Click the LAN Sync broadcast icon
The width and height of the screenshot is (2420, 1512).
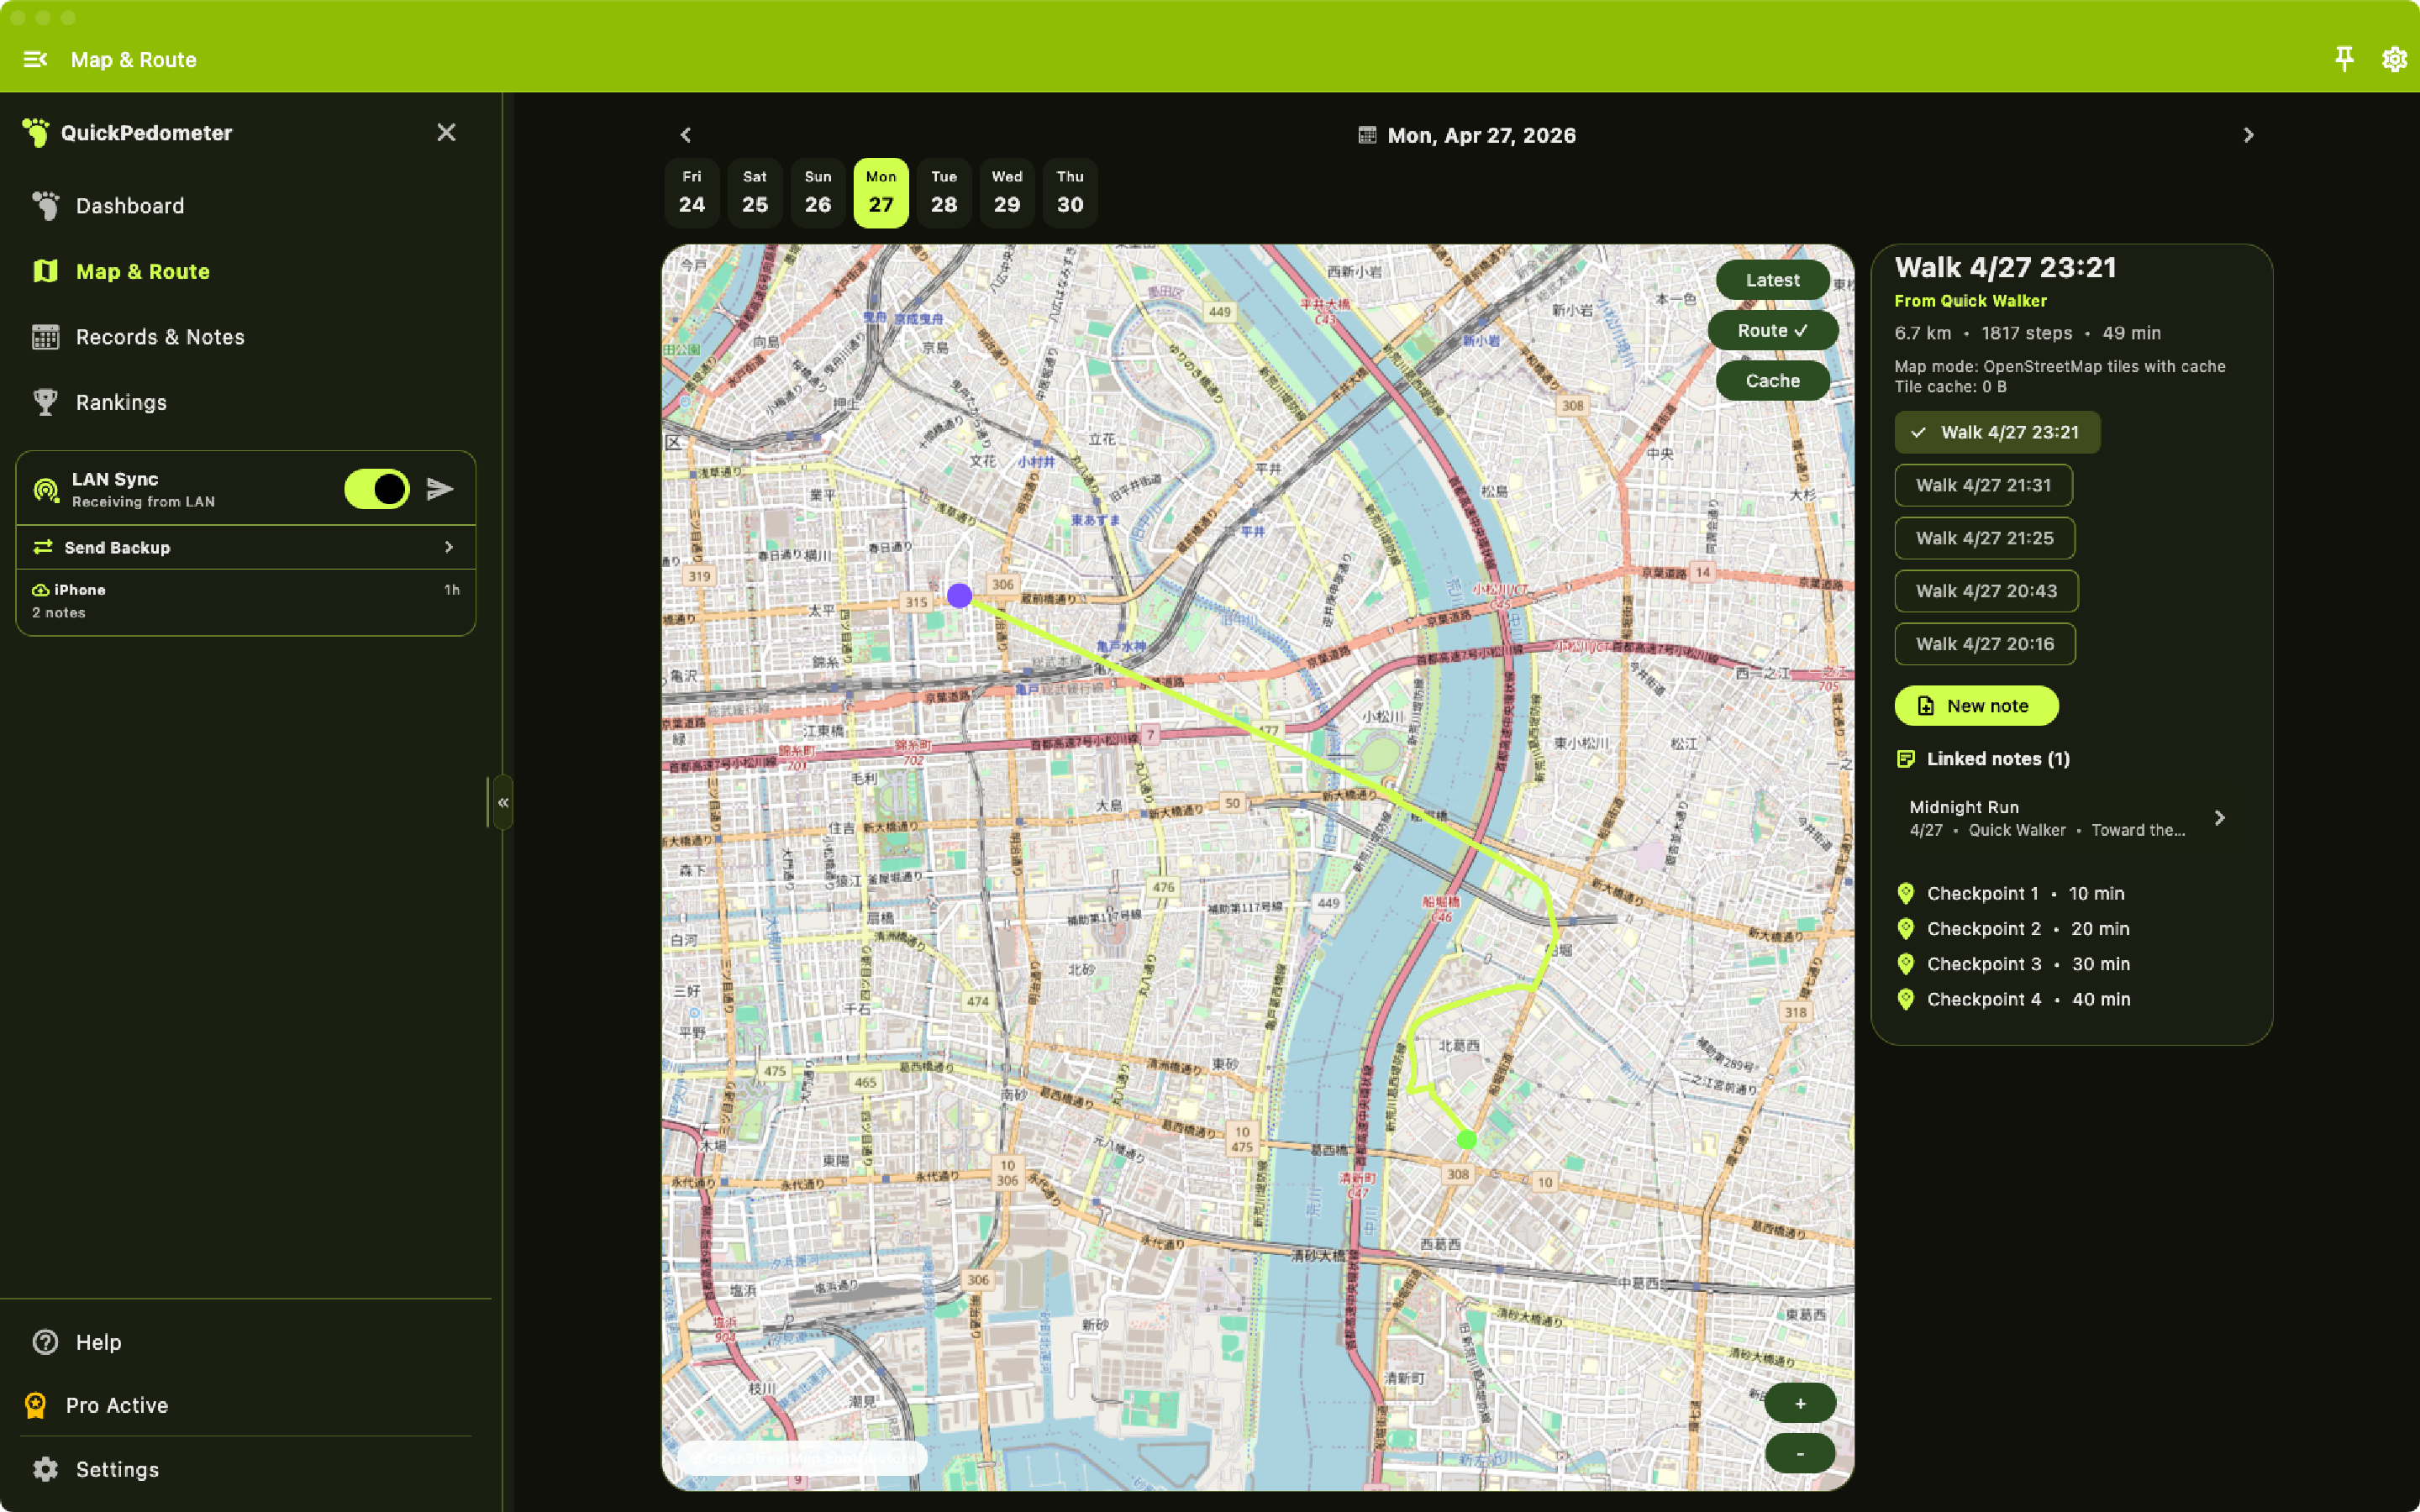pos(46,489)
